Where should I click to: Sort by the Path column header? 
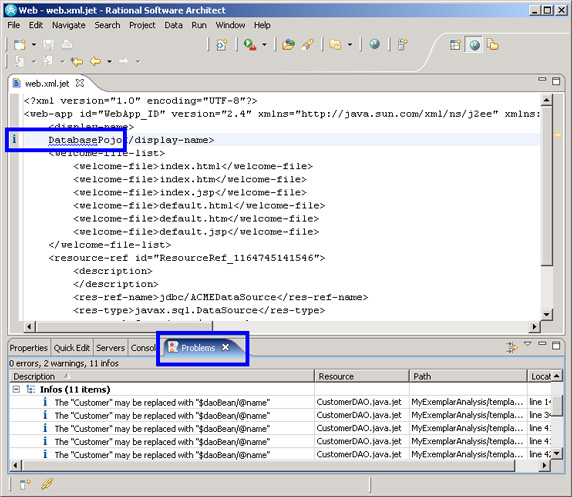[468, 376]
